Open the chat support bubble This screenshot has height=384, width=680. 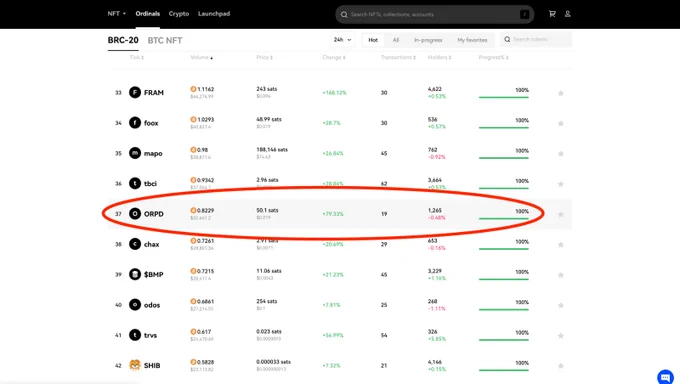tap(665, 377)
